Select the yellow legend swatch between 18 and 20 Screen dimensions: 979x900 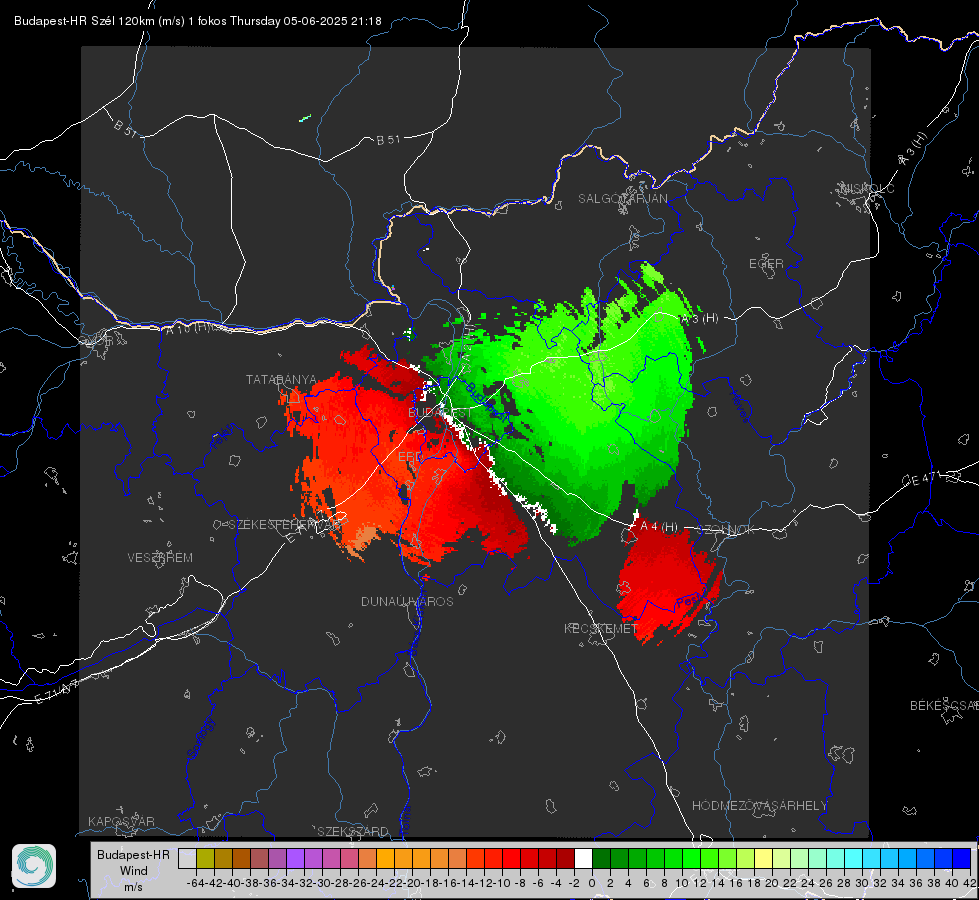tap(764, 859)
